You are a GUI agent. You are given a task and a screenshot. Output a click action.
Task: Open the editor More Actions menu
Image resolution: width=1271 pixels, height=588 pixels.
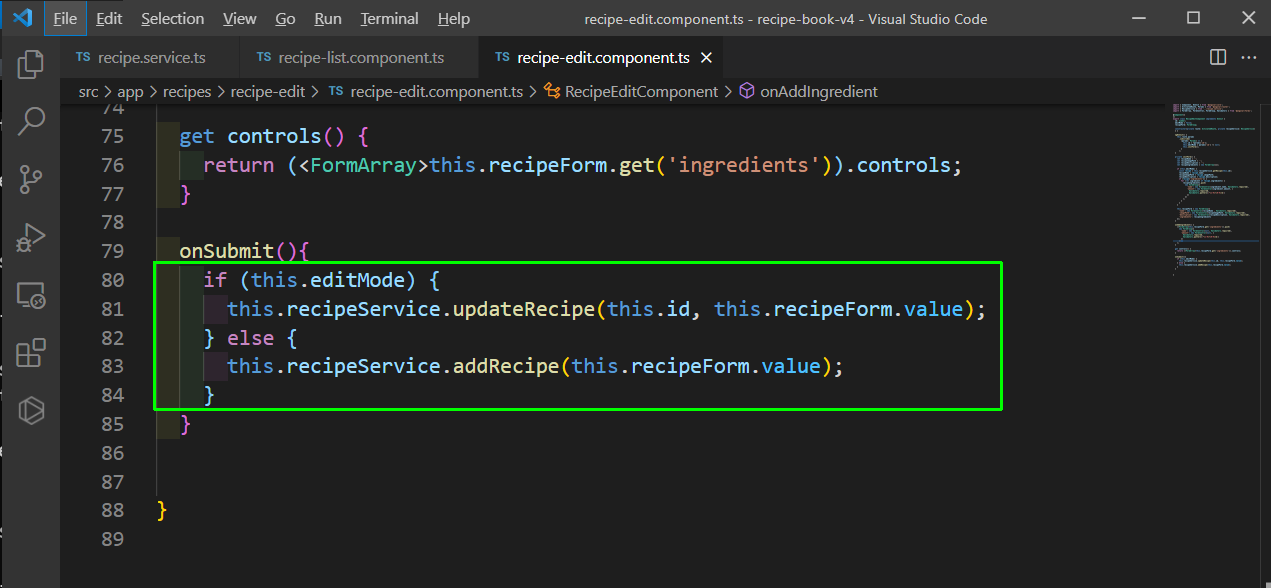tap(1248, 58)
